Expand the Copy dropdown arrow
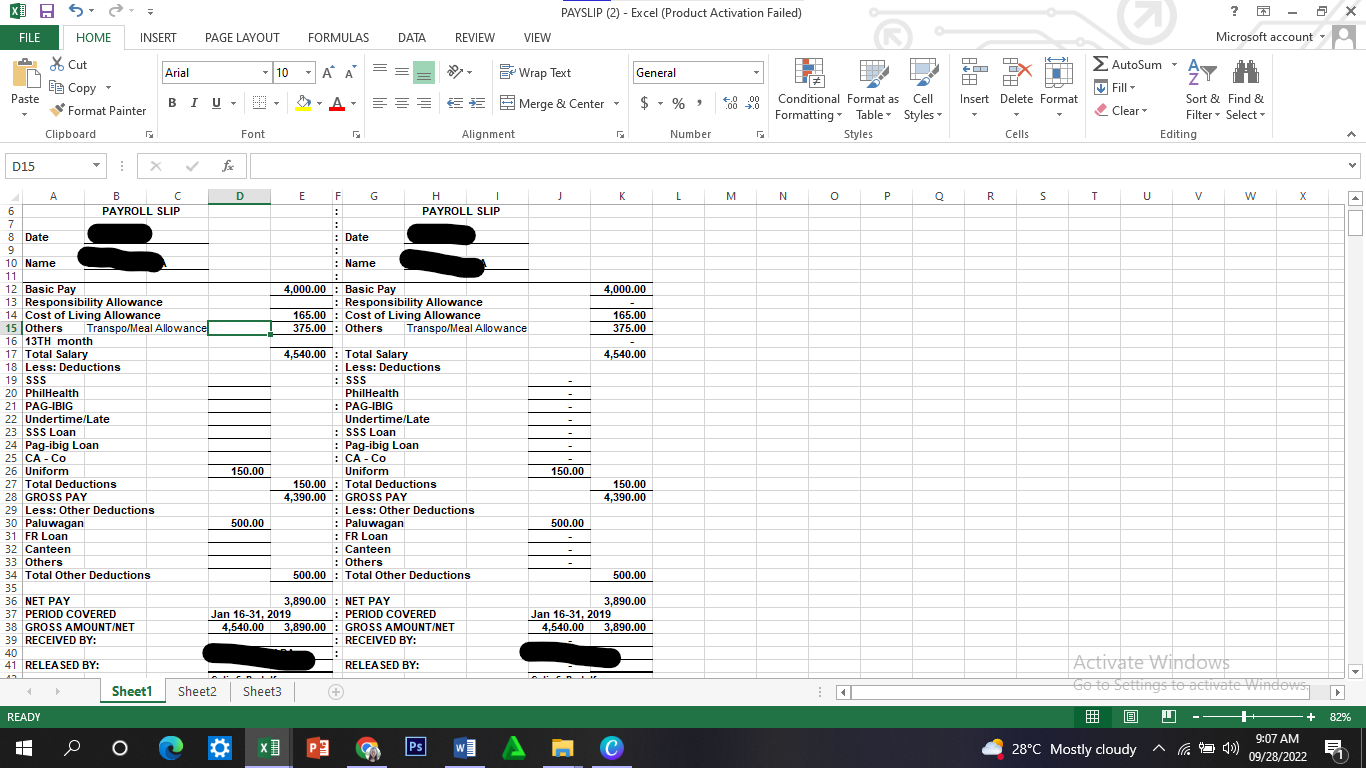Viewport: 1366px width, 768px height. click(x=108, y=88)
